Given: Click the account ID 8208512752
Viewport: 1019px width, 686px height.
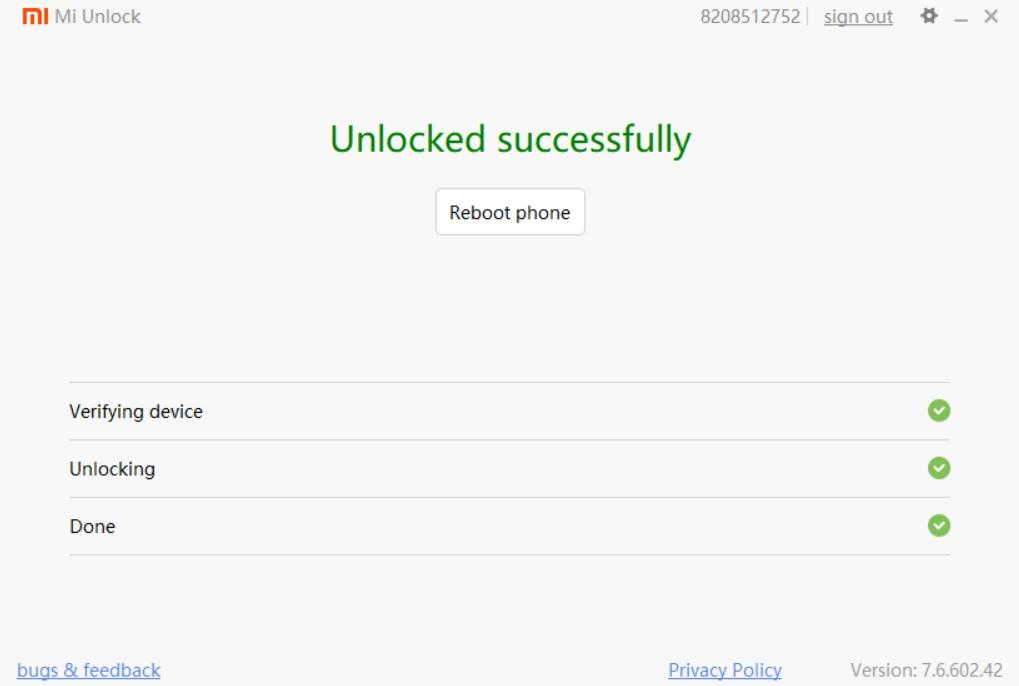Looking at the screenshot, I should (x=751, y=17).
